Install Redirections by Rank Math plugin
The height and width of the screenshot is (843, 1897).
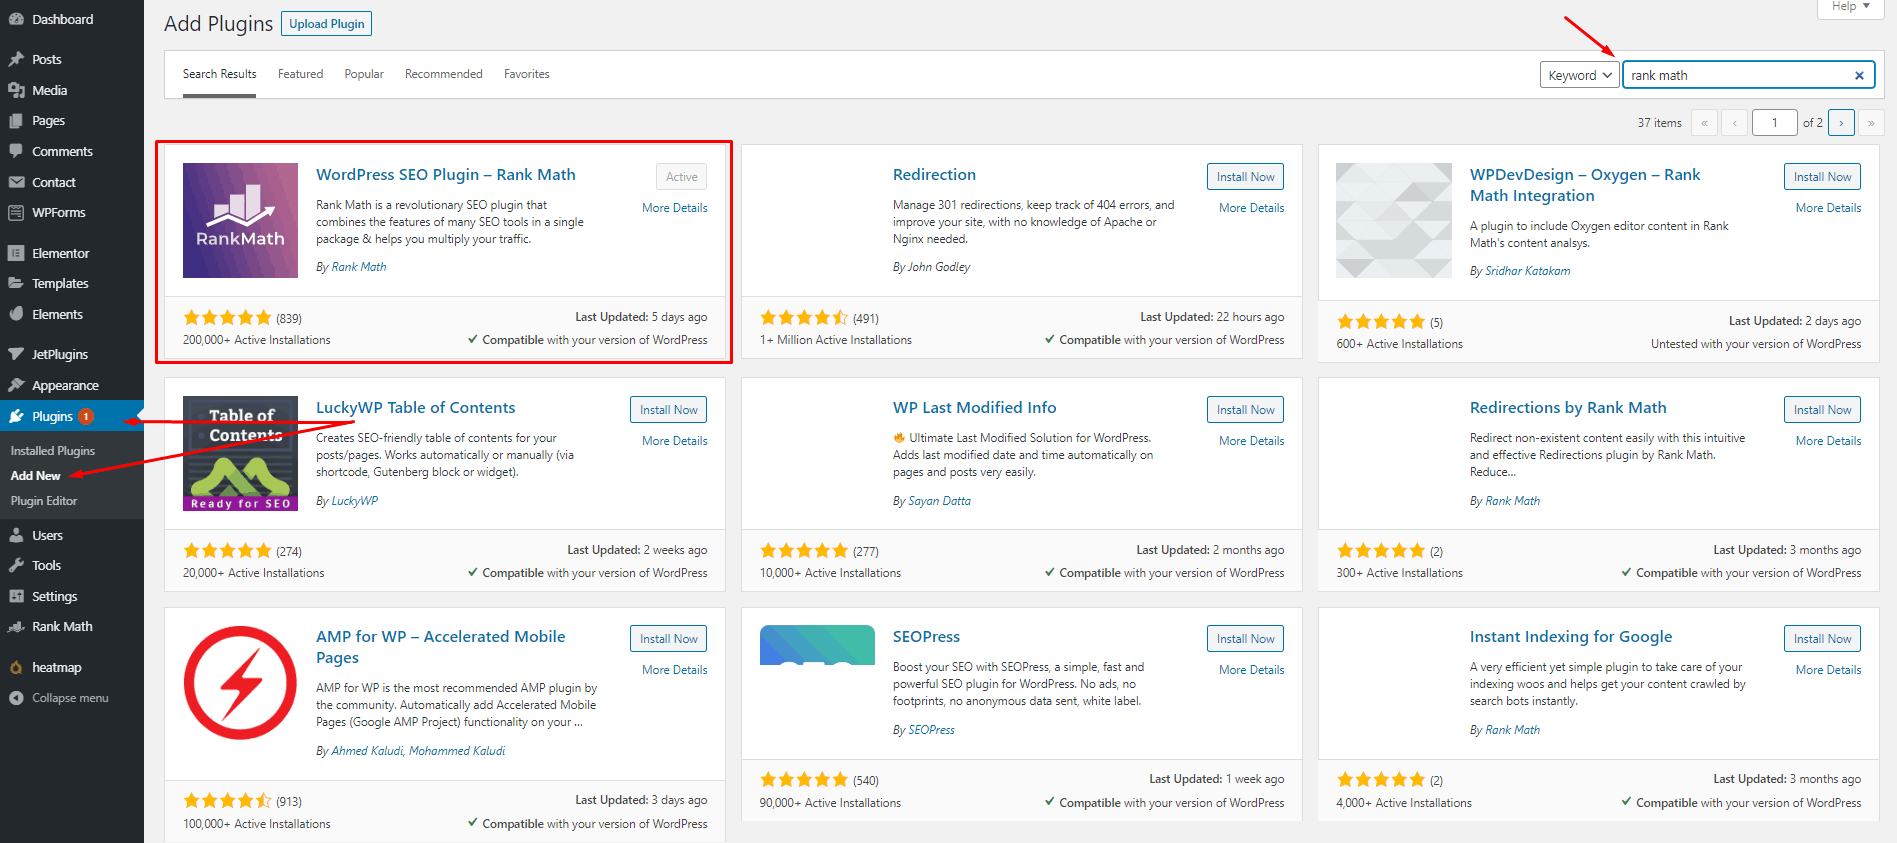(x=1822, y=410)
